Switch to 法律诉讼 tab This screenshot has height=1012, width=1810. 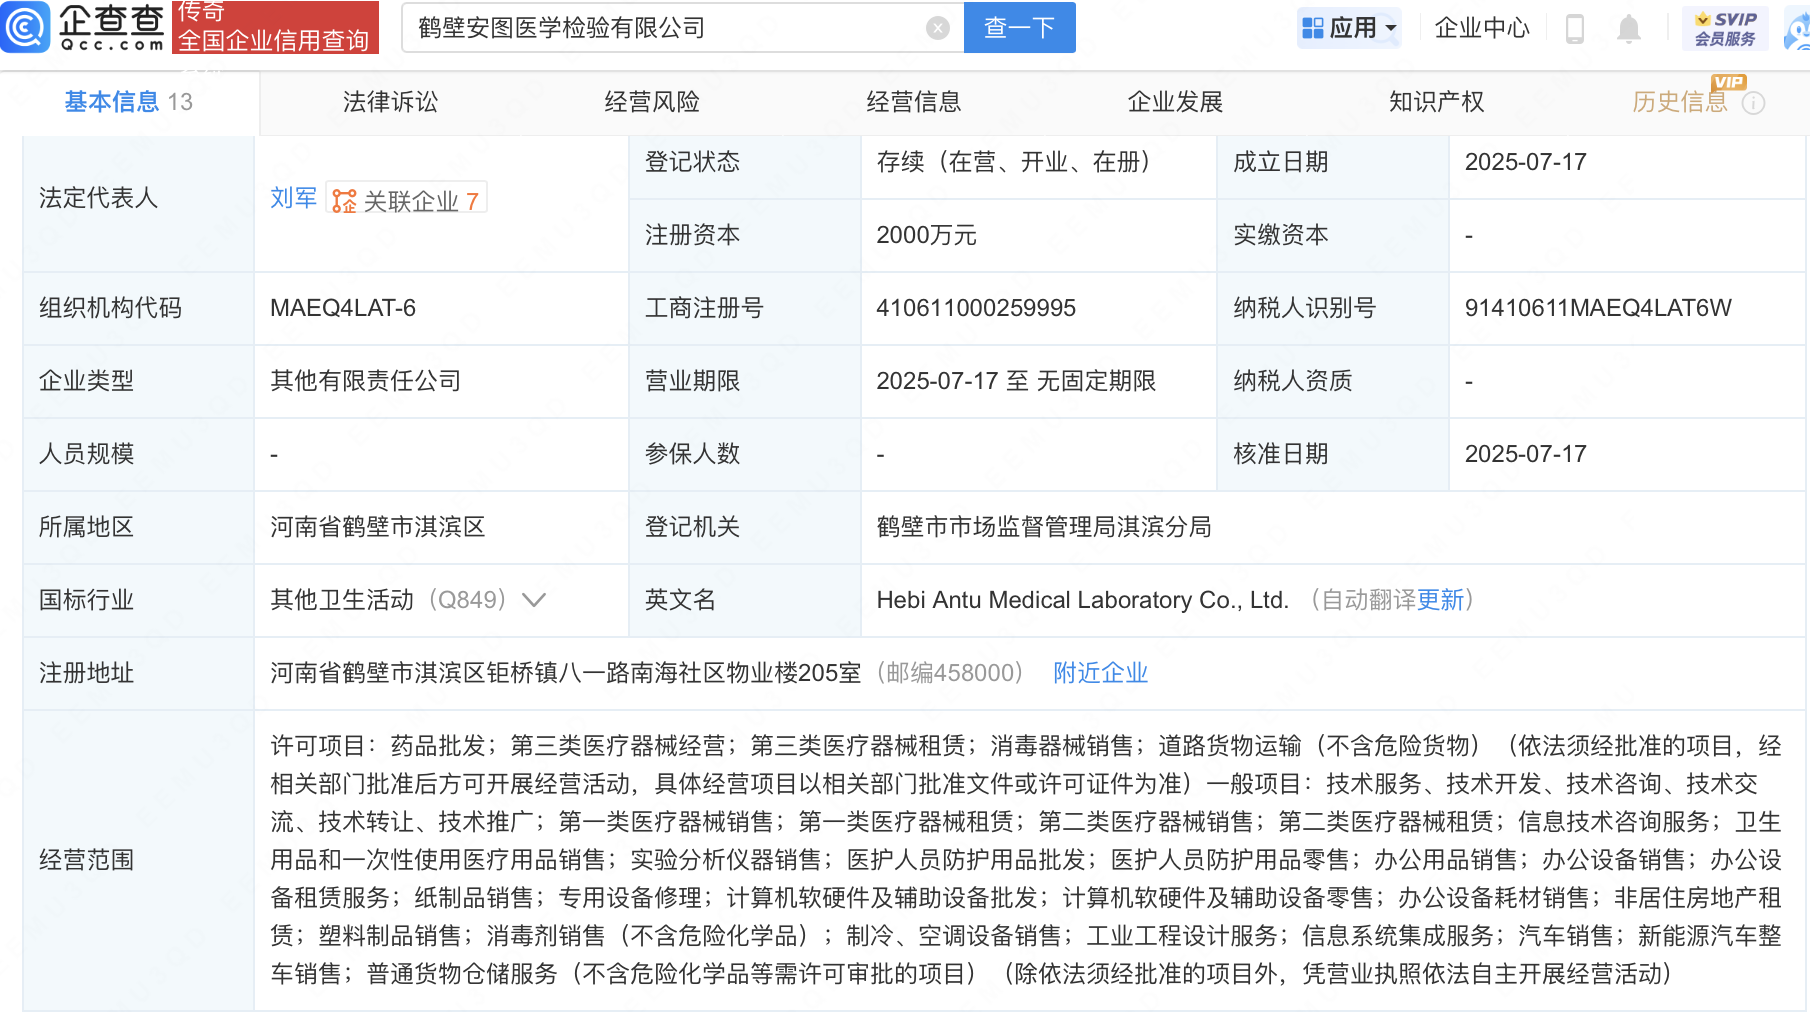coord(390,102)
